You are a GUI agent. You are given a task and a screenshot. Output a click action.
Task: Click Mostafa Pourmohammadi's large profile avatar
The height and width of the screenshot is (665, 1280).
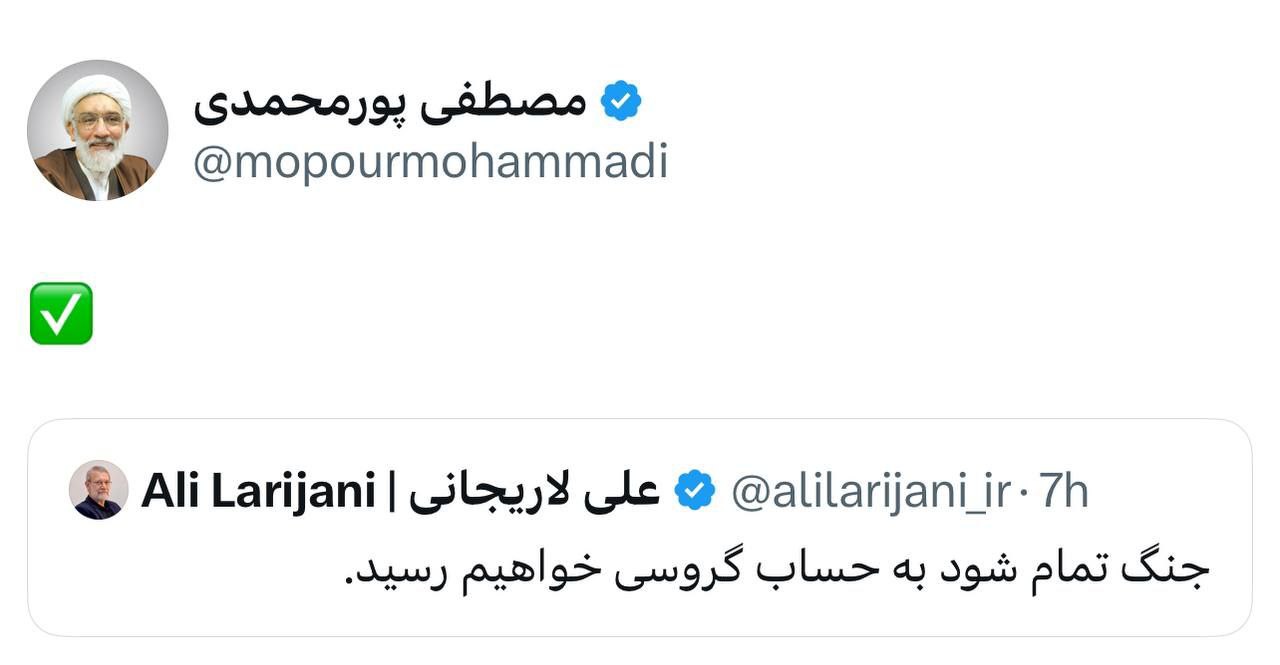click(x=97, y=130)
